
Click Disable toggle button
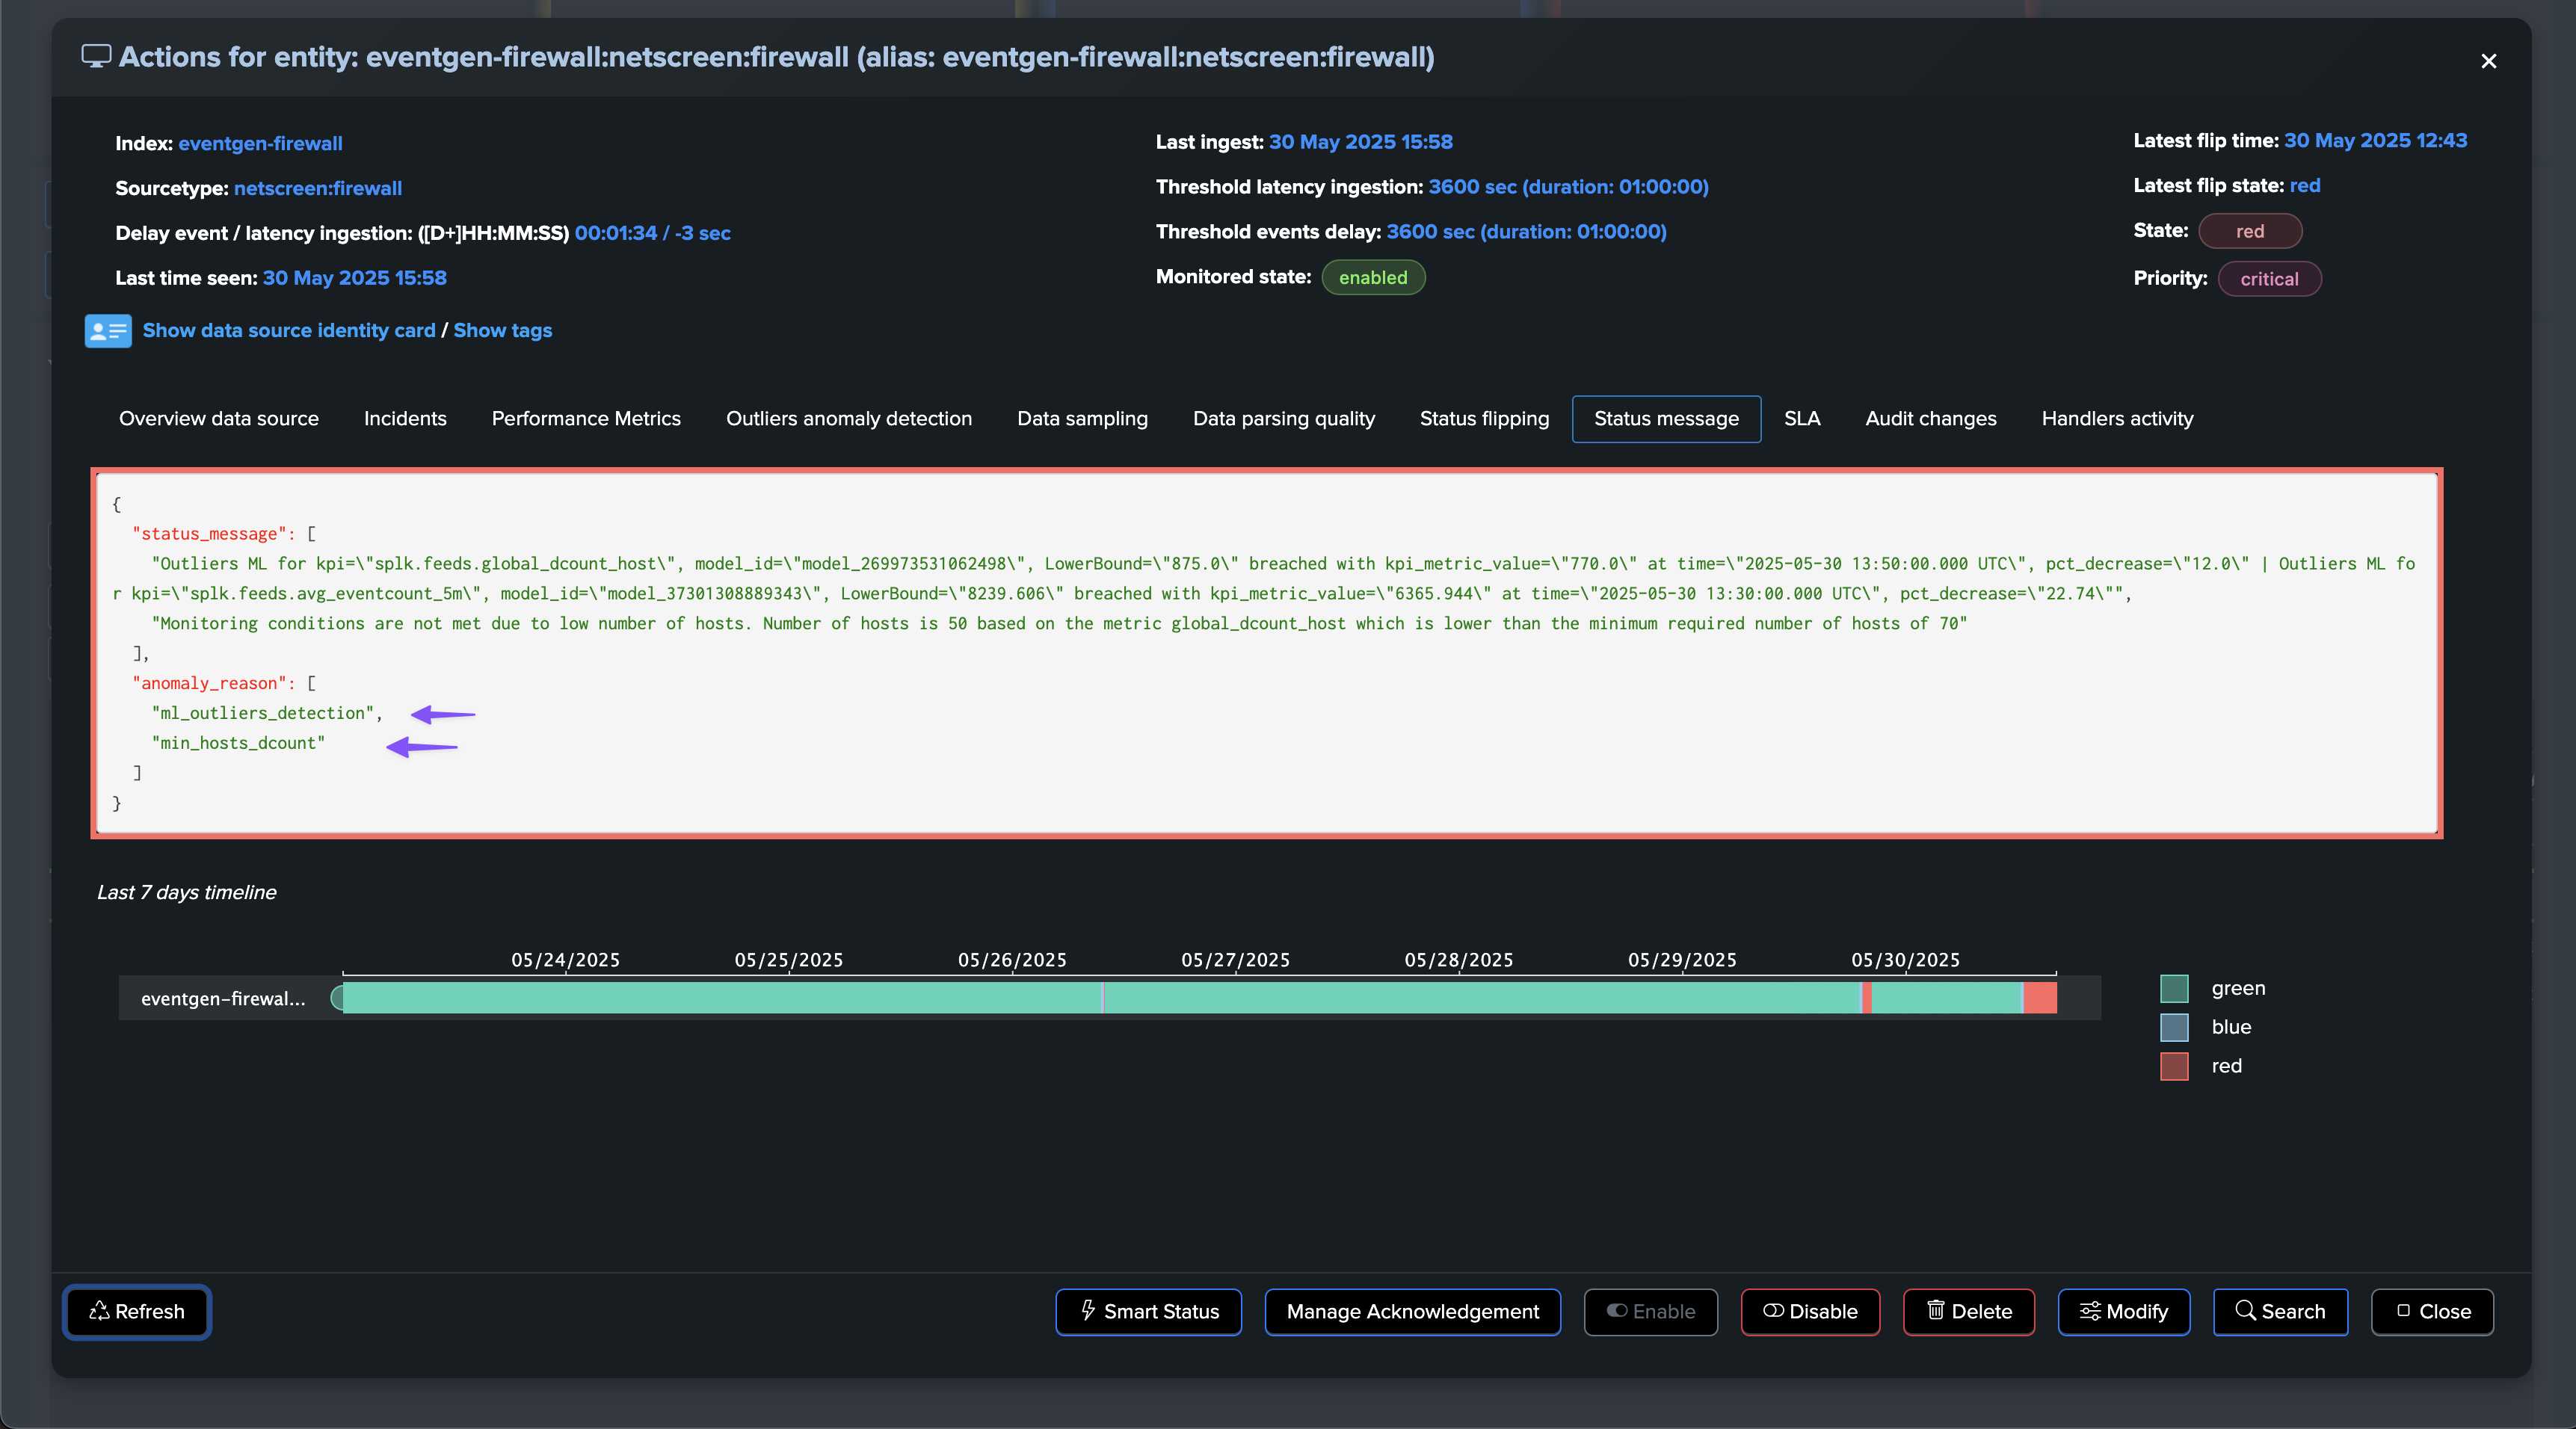tap(1809, 1311)
